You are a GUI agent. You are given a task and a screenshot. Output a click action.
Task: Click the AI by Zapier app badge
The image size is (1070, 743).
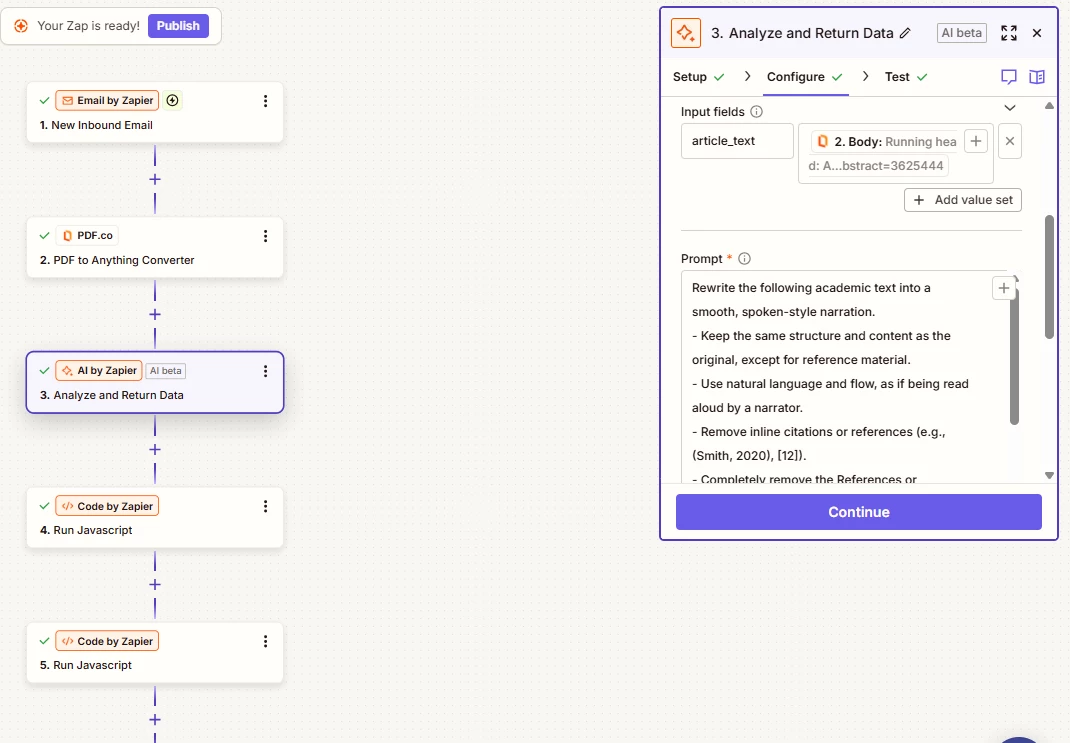pyautogui.click(x=99, y=370)
